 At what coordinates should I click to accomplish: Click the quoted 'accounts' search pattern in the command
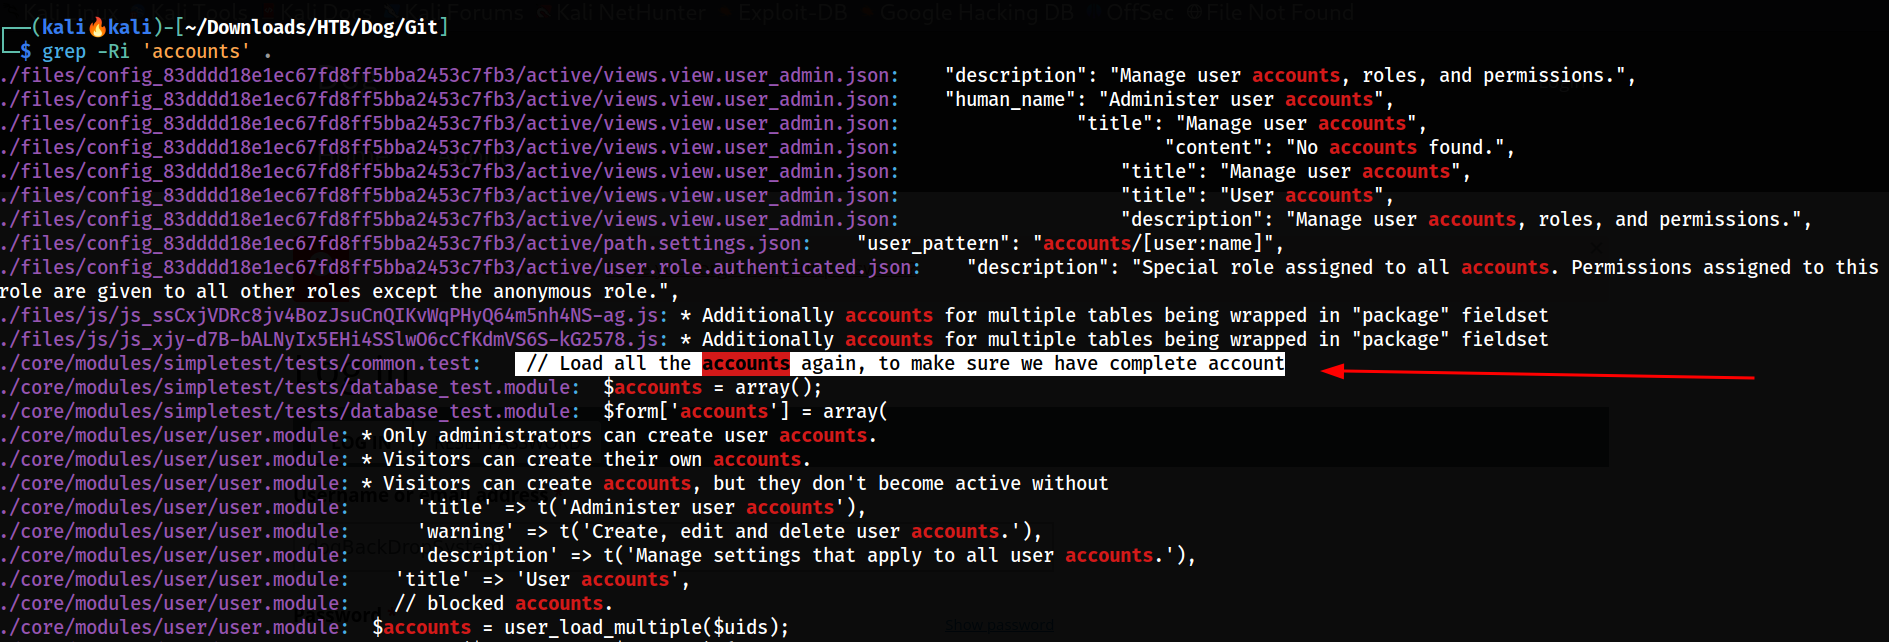coord(197,51)
